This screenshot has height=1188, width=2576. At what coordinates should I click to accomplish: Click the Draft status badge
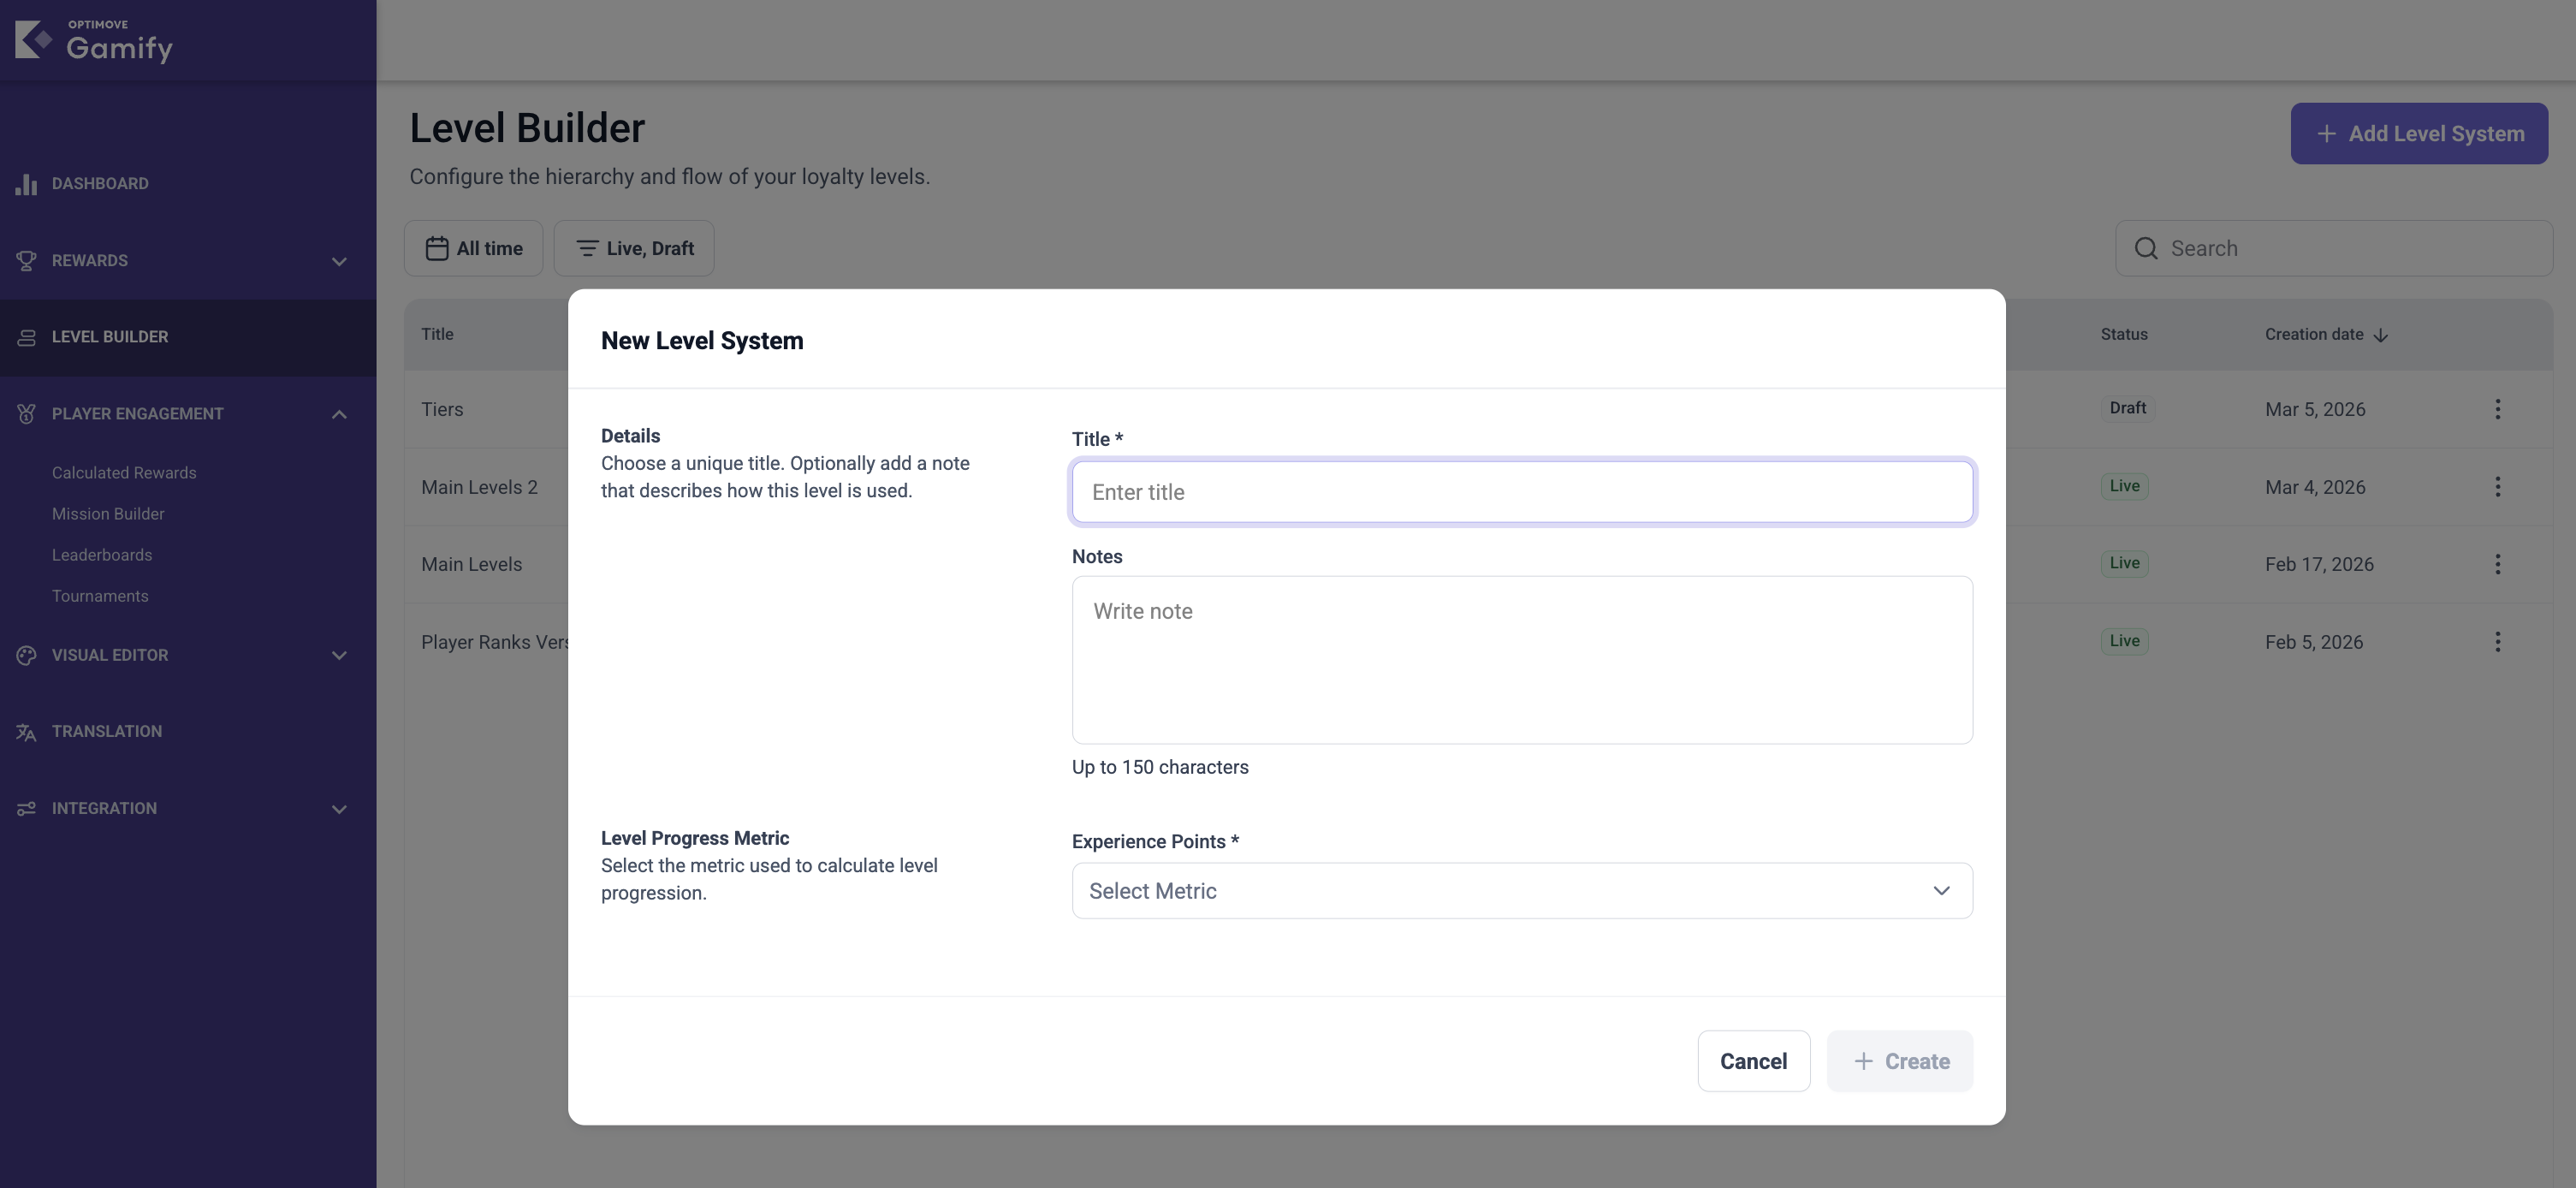pyautogui.click(x=2128, y=408)
